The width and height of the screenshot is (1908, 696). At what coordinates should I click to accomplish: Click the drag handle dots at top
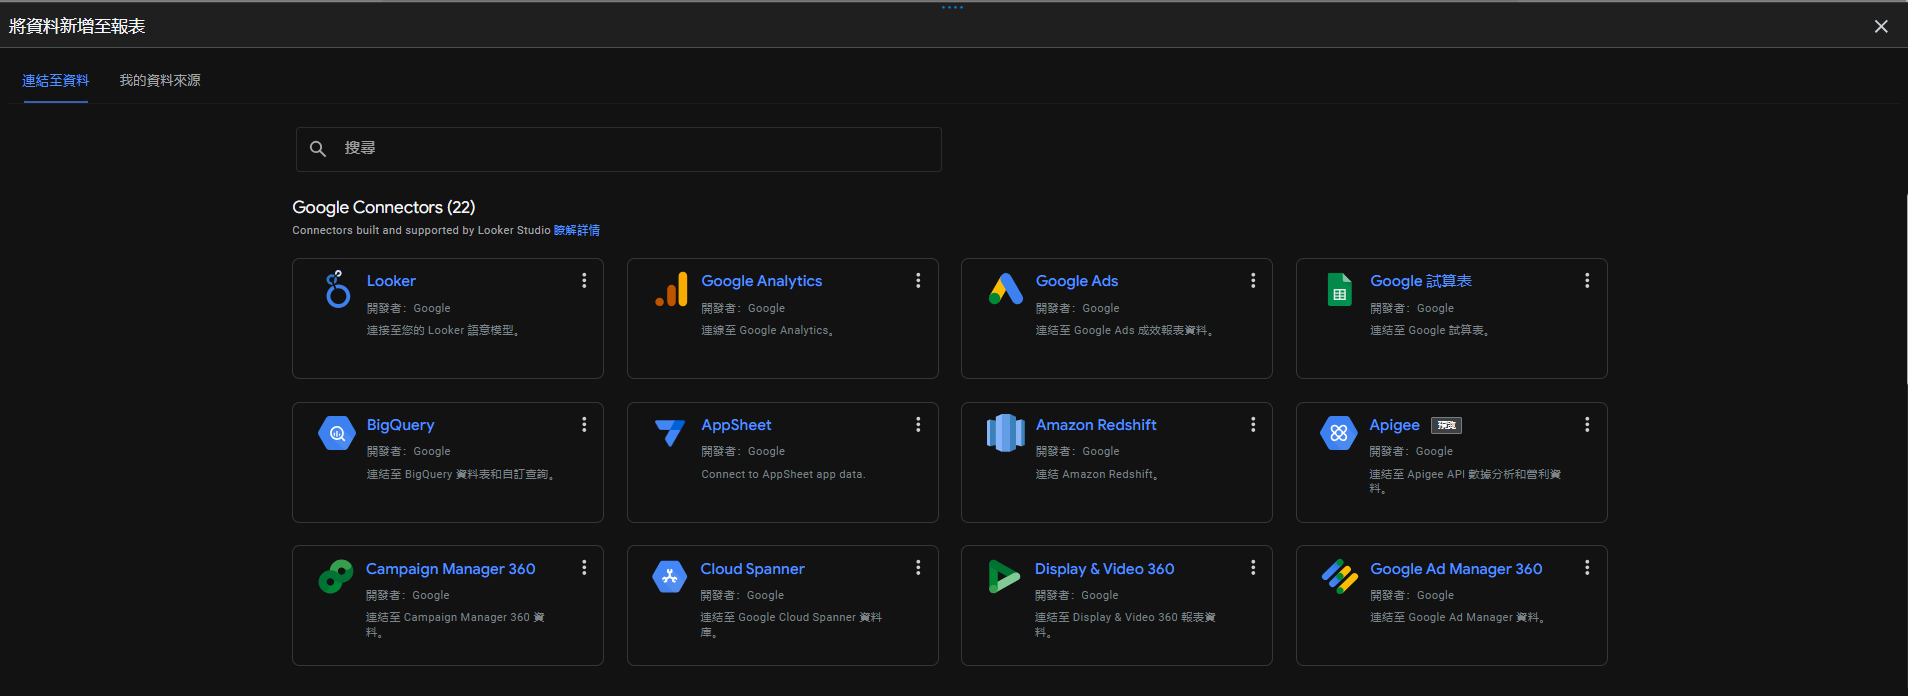coord(952,7)
